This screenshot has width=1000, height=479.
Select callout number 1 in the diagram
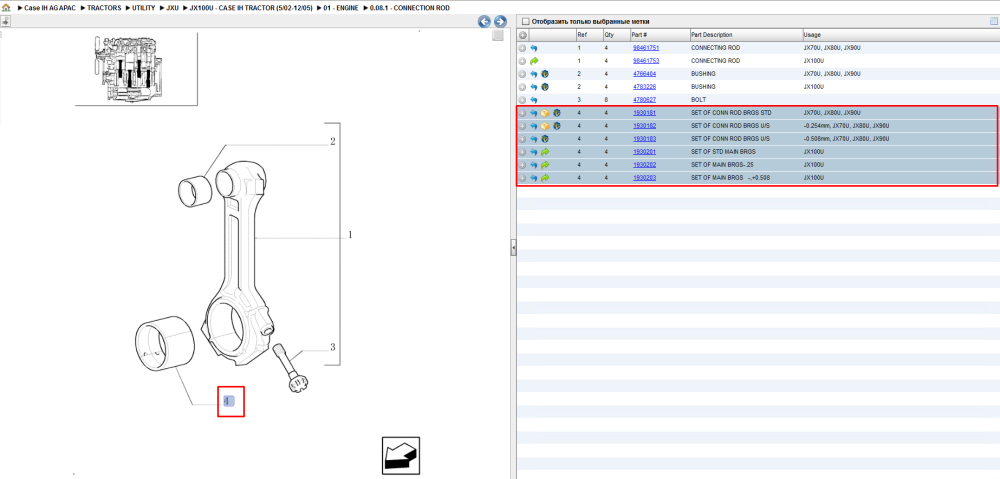point(350,235)
